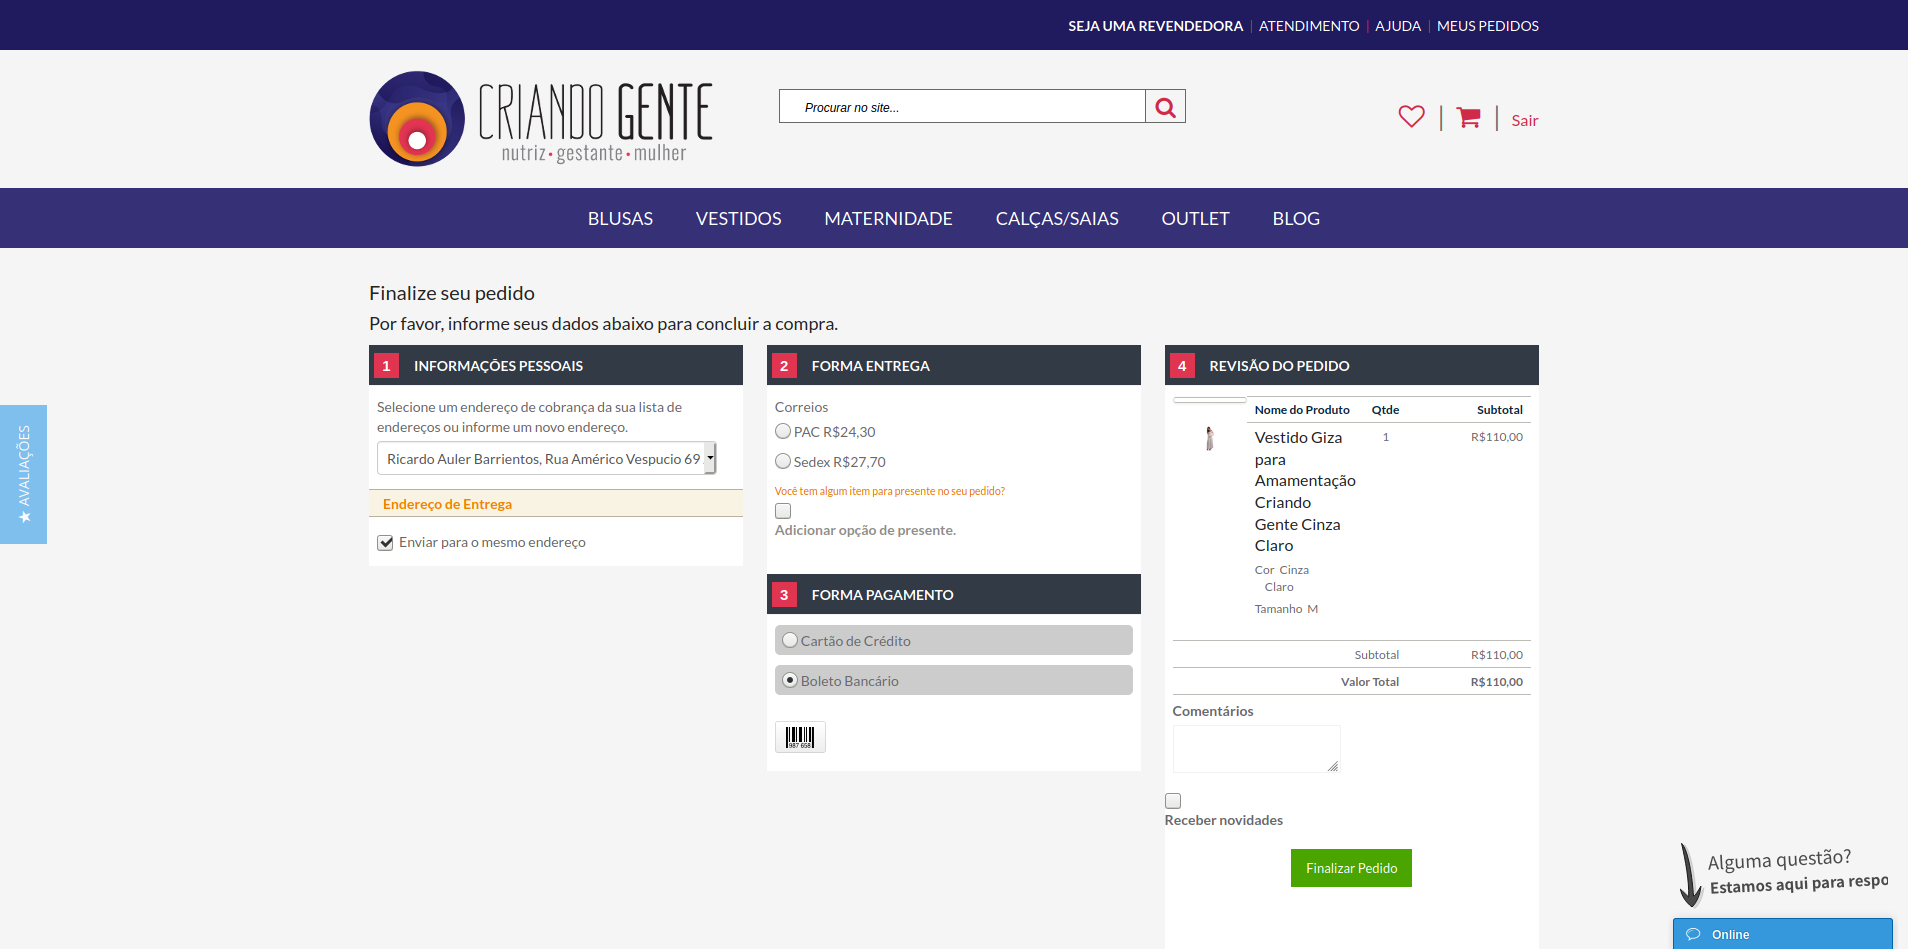Open the Blusas menu
Screen dimensions: 1908x949
[620, 218]
